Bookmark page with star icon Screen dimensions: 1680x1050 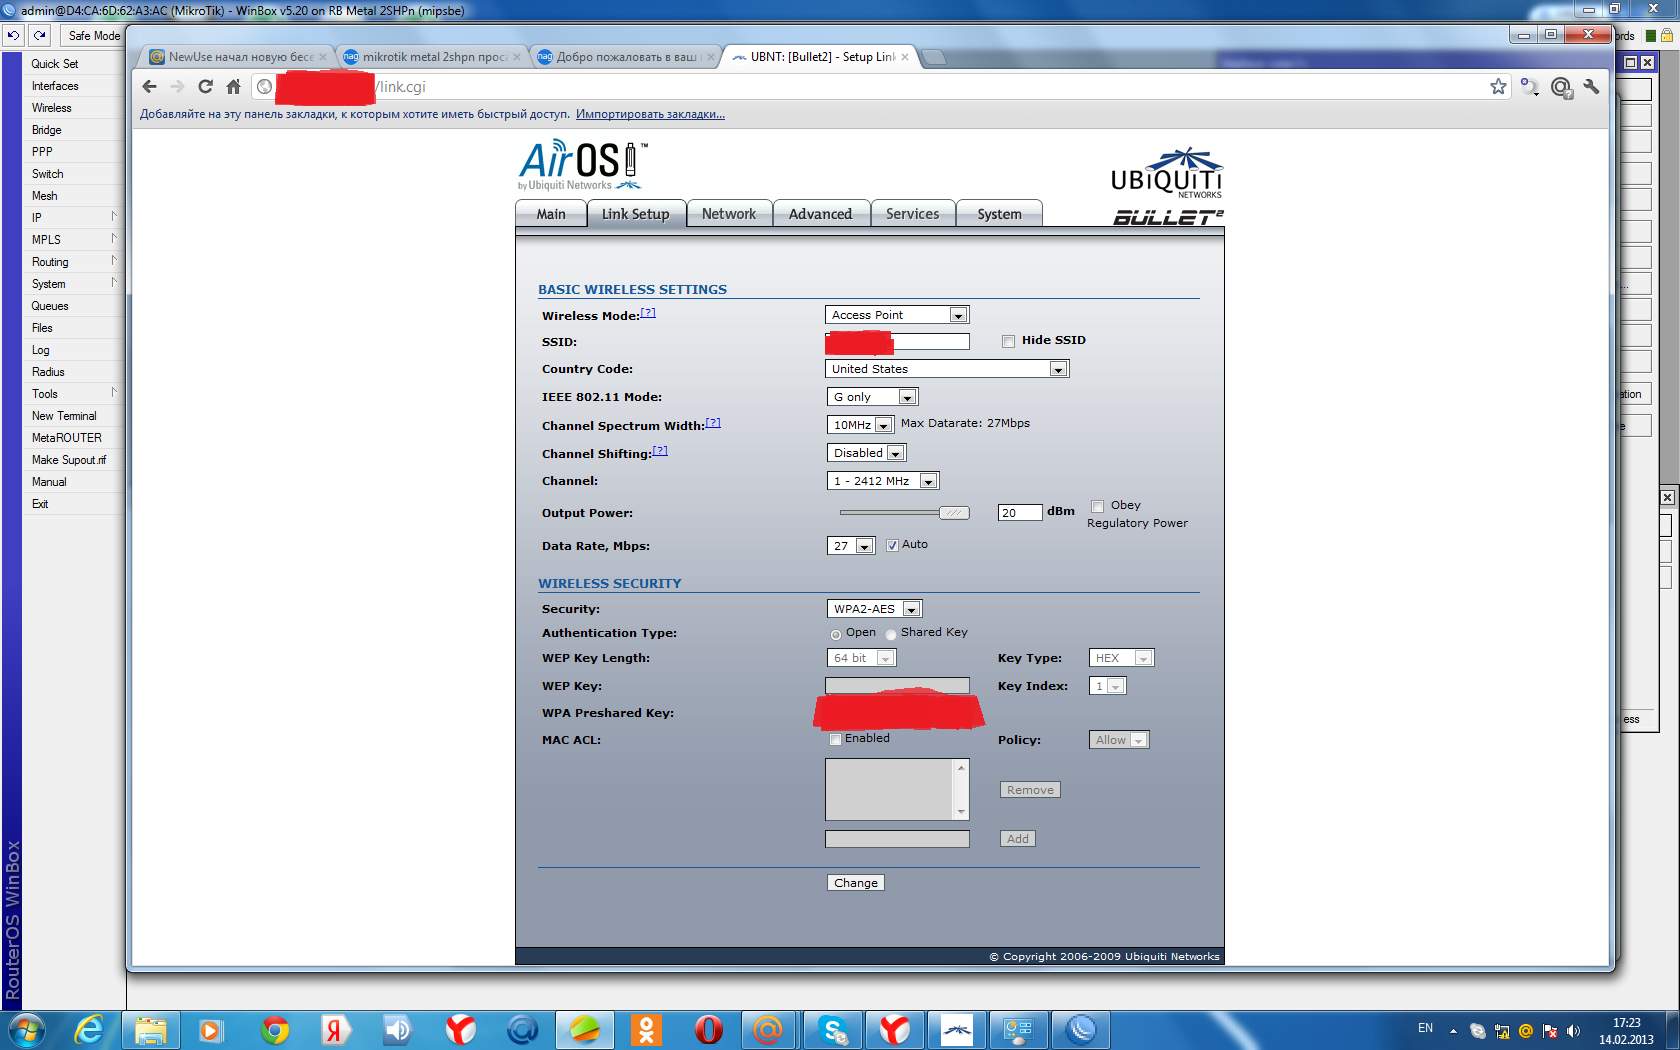[x=1498, y=87]
